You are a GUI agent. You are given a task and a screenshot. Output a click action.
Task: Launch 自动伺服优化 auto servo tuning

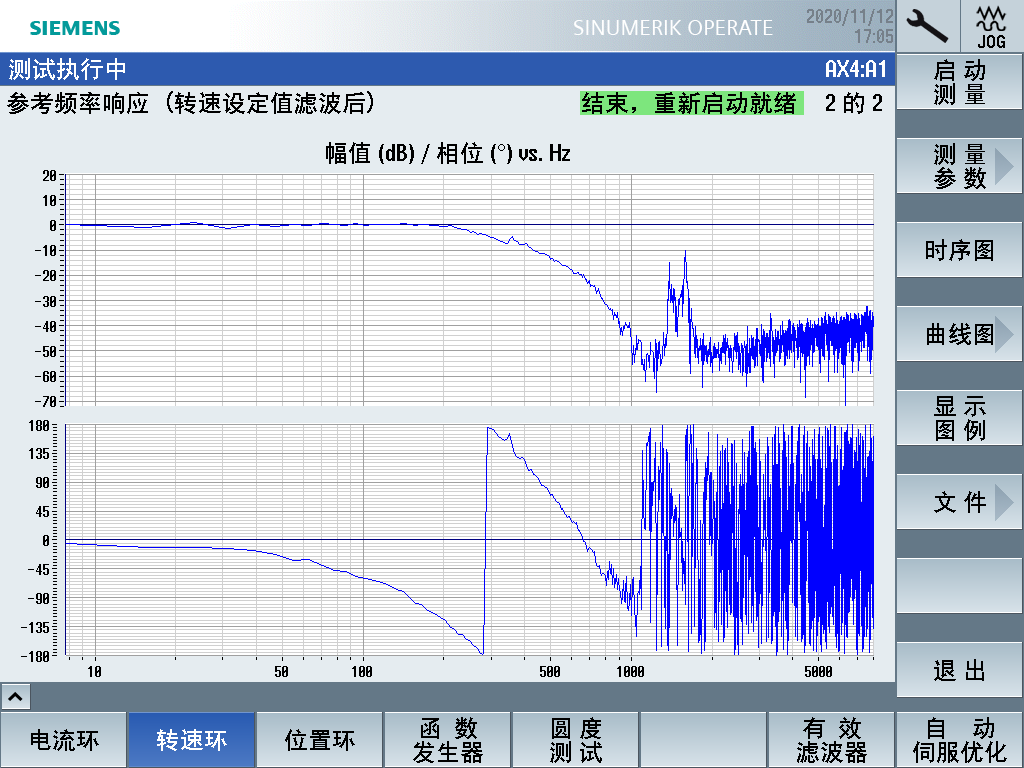point(959,740)
